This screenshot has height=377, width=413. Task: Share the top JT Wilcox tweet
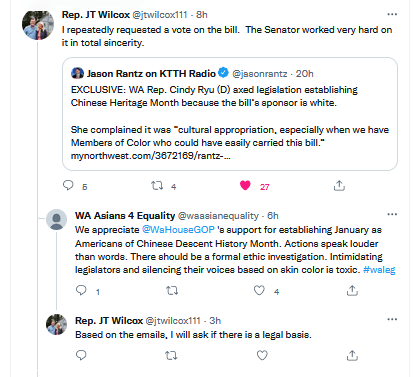[x=339, y=185]
